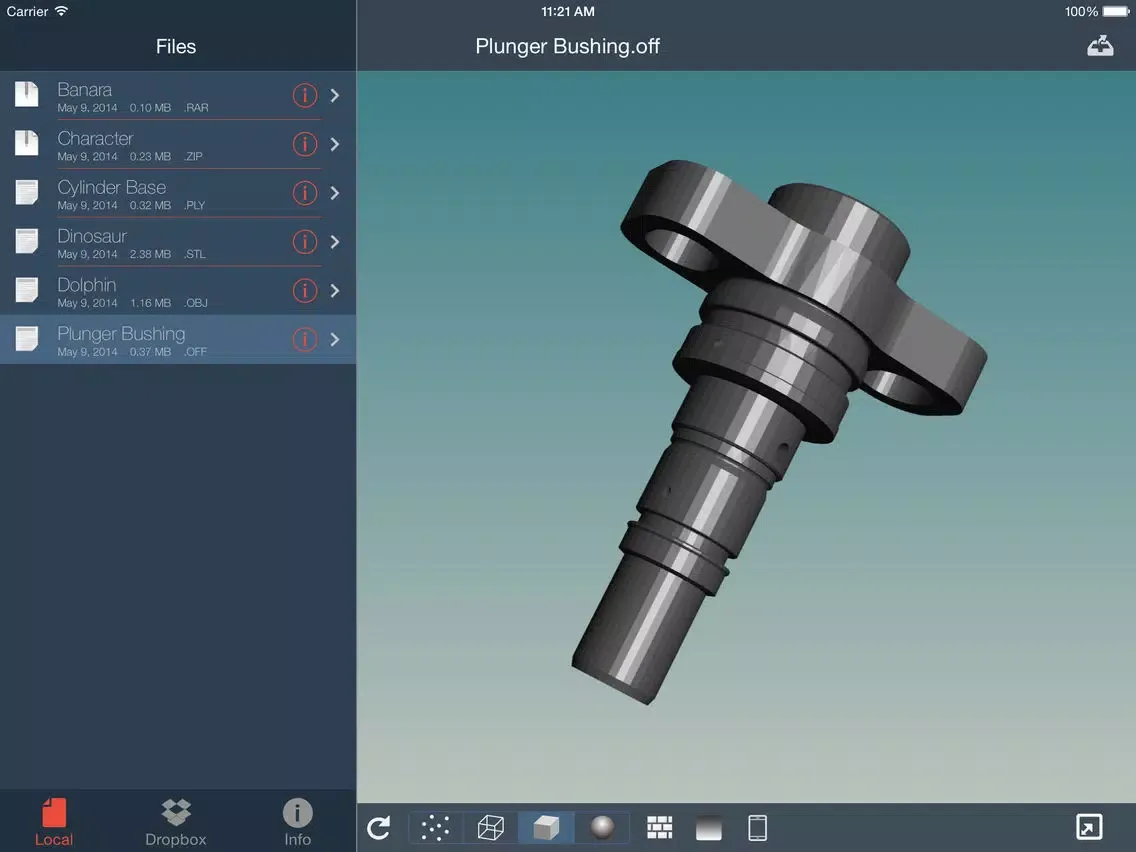The height and width of the screenshot is (852, 1136).
Task: Expand the Dolphin row chevron
Action: click(335, 291)
